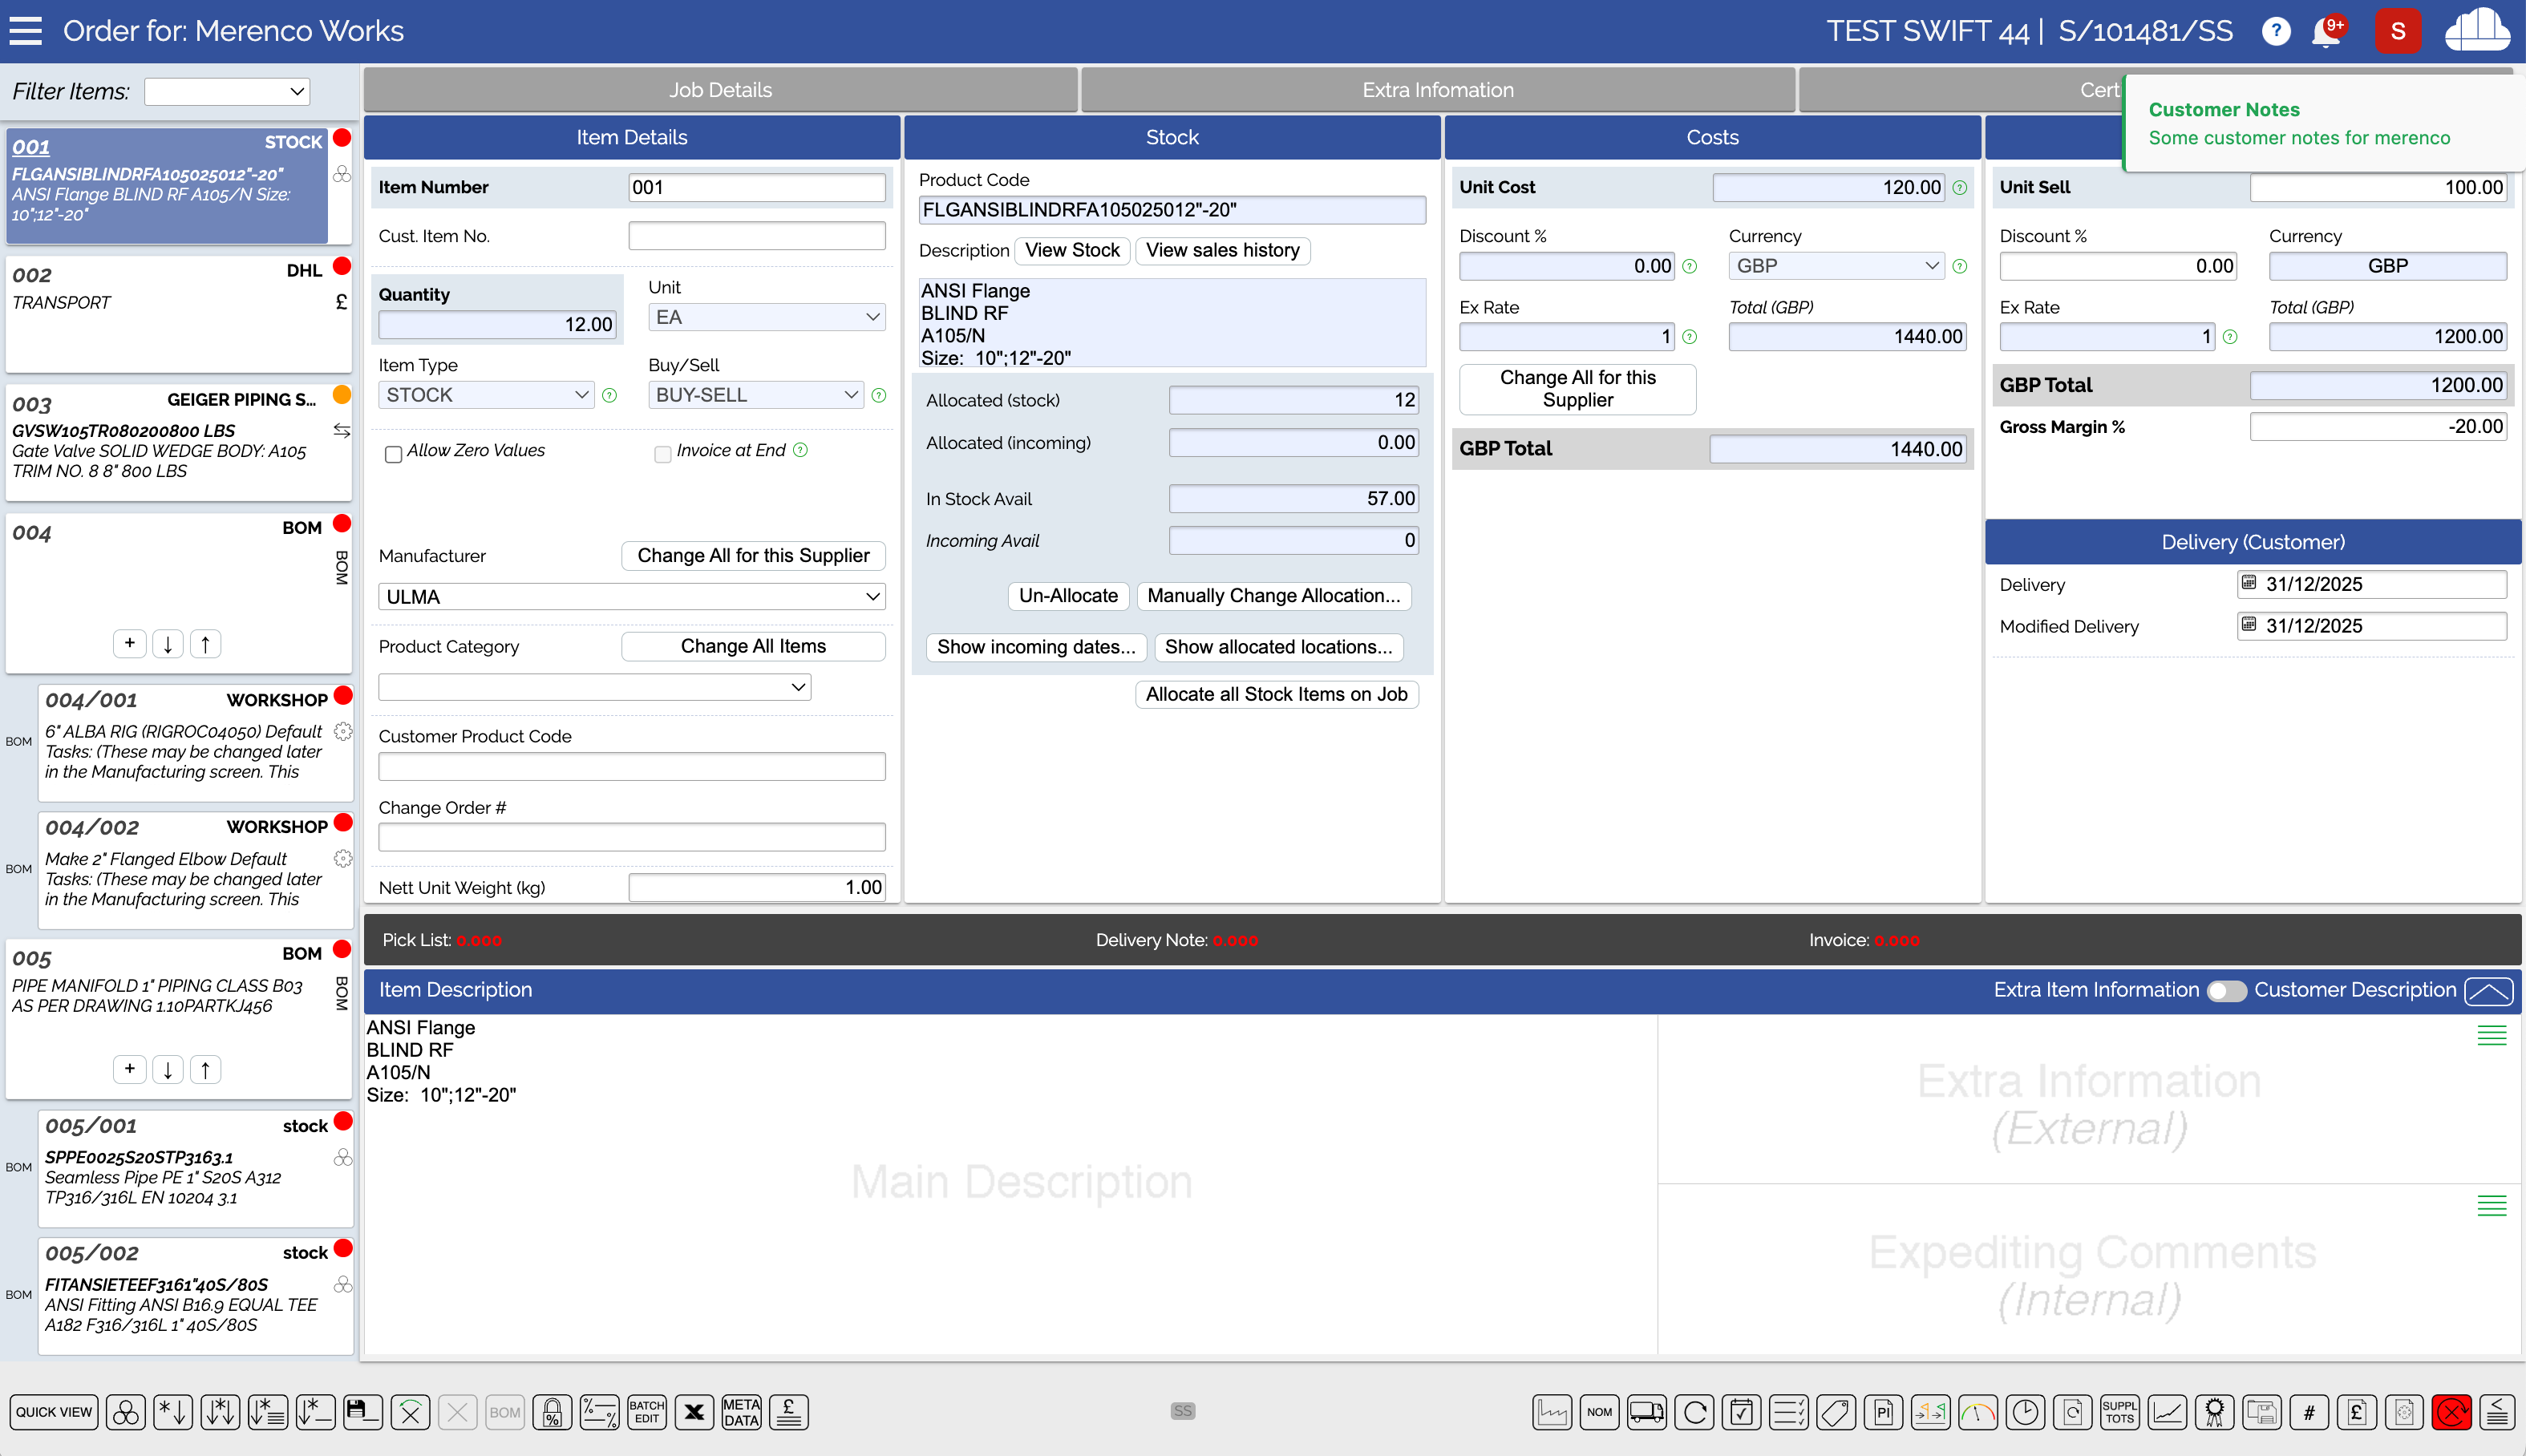Click the truck delivery icon in bottom toolbar
2526x1456 pixels.
point(1646,1412)
